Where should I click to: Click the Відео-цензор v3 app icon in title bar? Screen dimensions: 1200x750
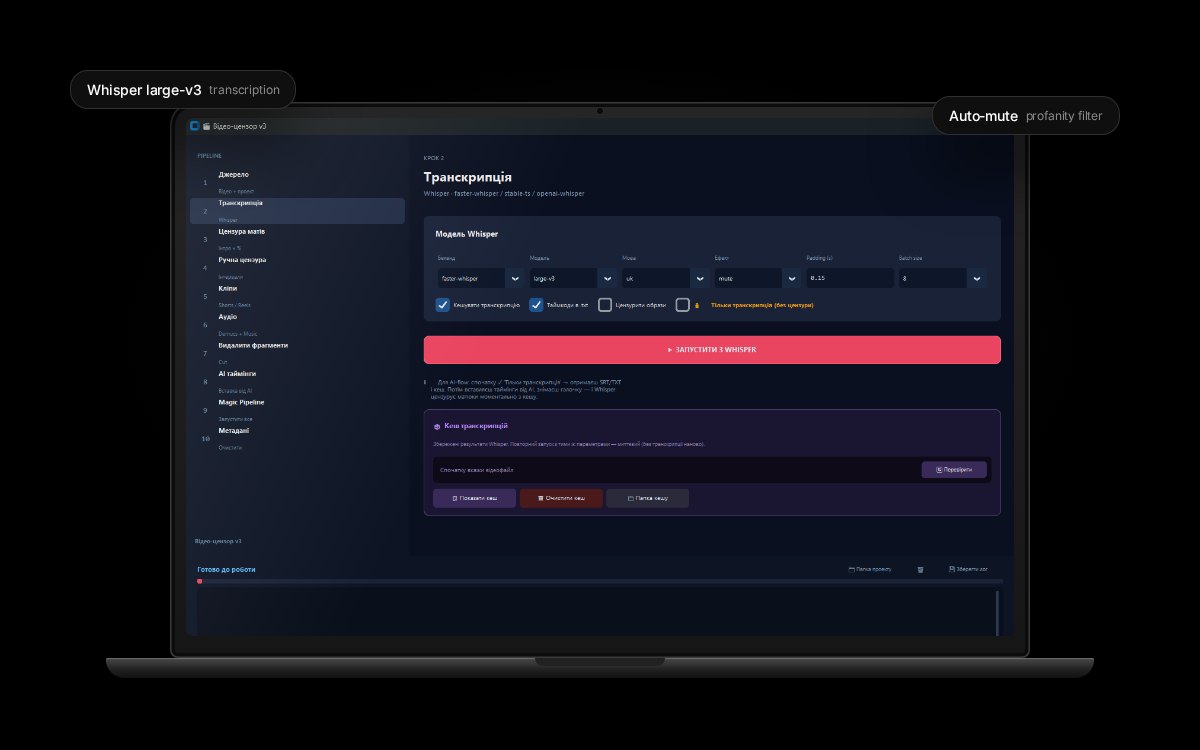pos(194,126)
